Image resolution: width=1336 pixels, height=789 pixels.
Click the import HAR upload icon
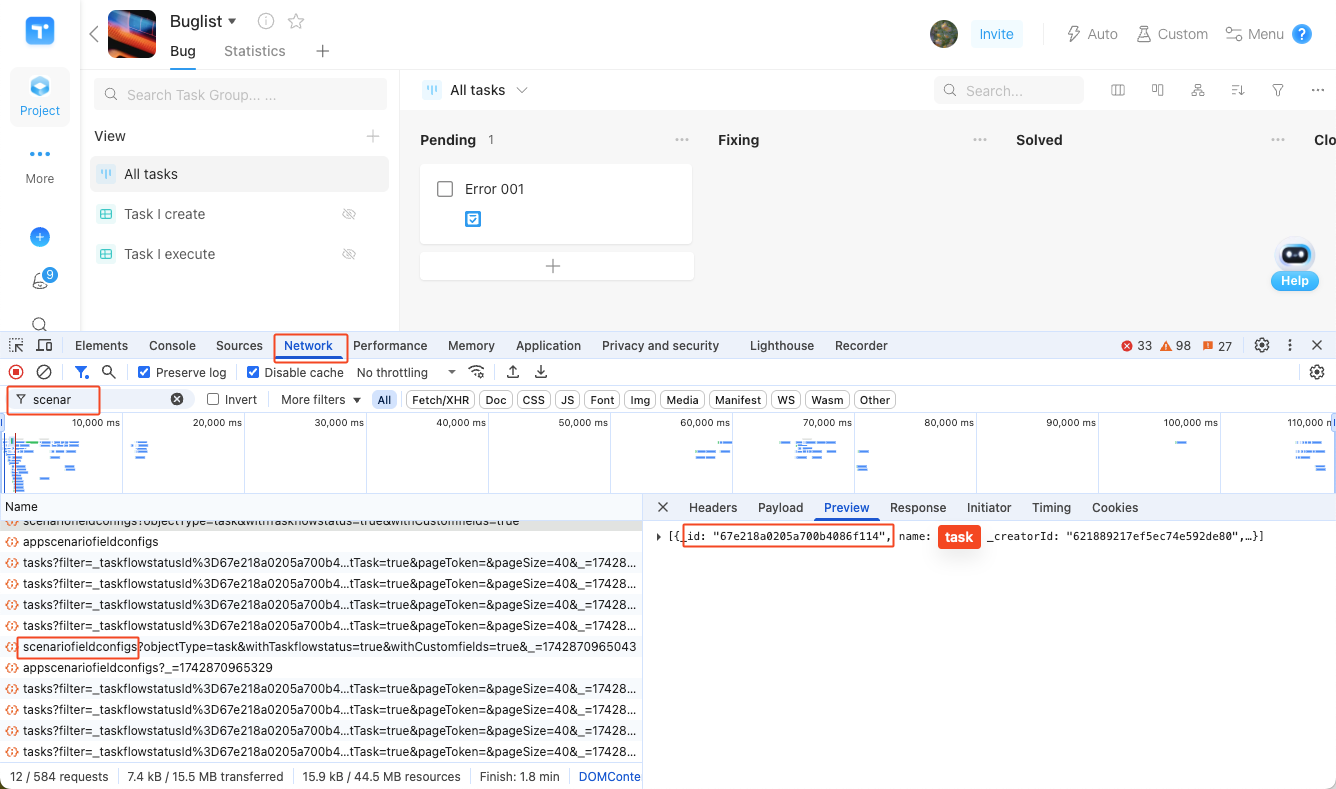tap(513, 372)
